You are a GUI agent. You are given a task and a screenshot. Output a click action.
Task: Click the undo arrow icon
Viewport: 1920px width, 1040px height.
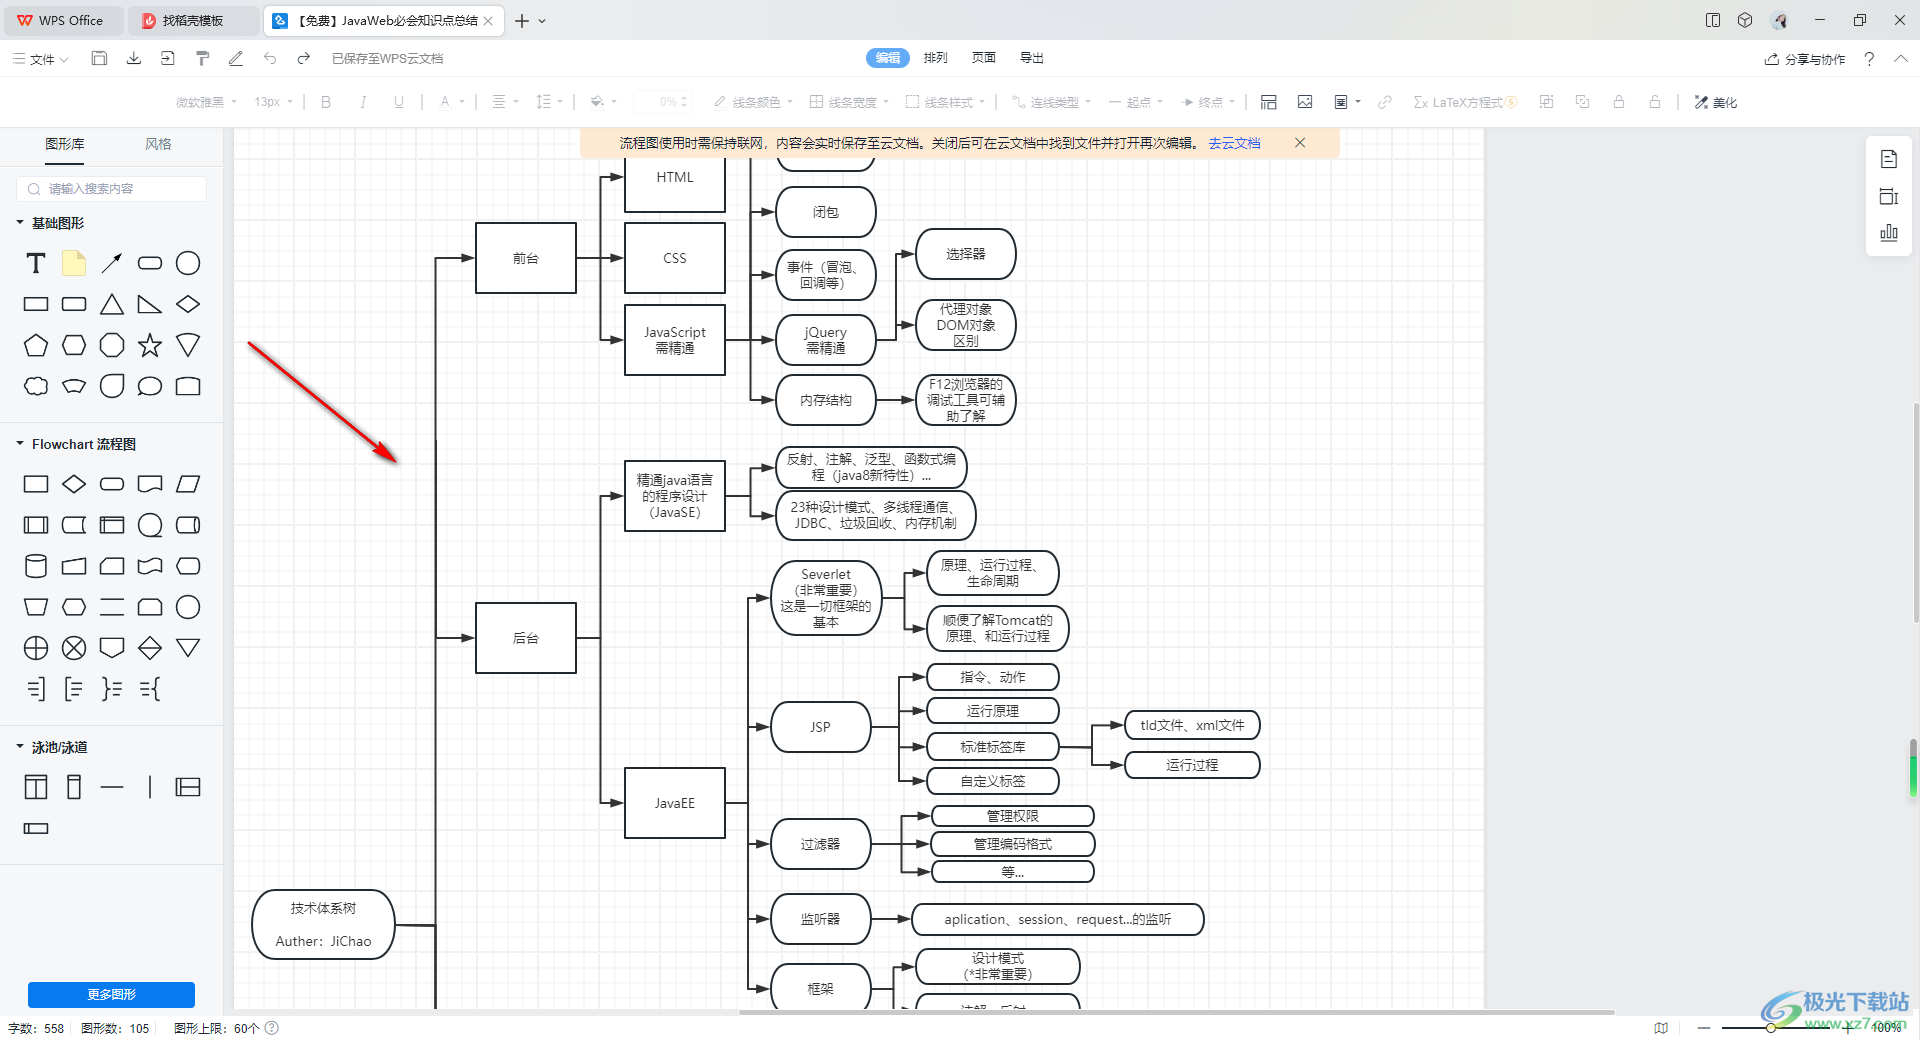tap(270, 58)
